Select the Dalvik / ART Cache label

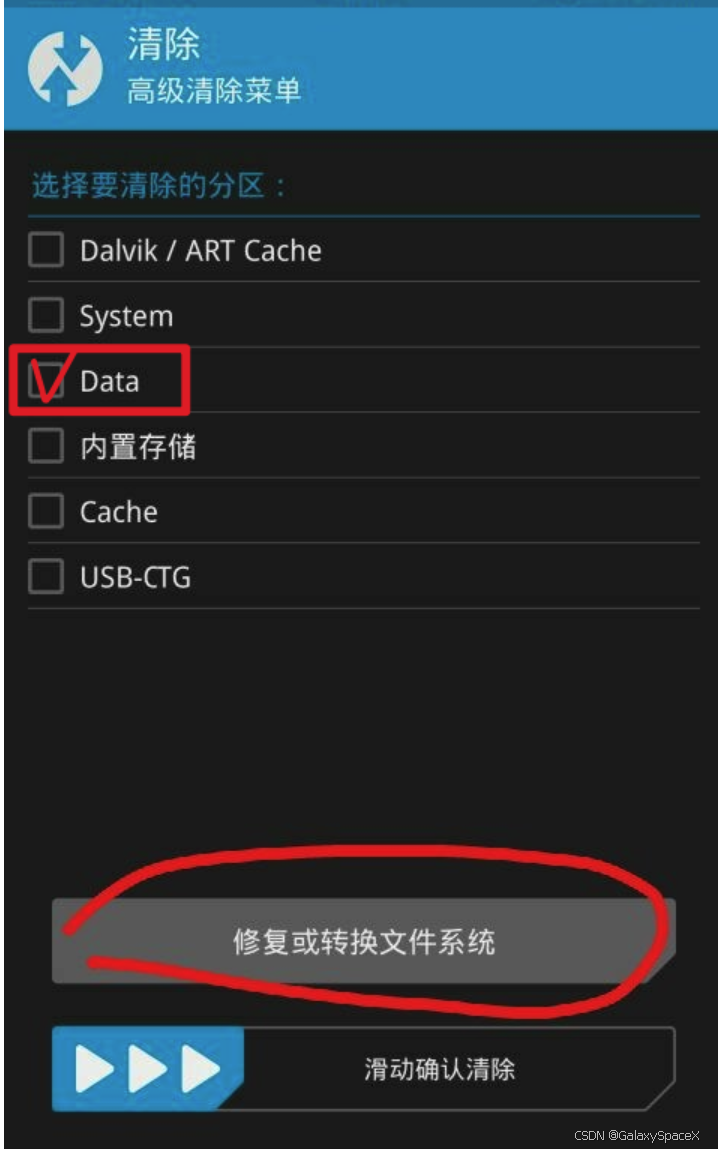click(201, 251)
